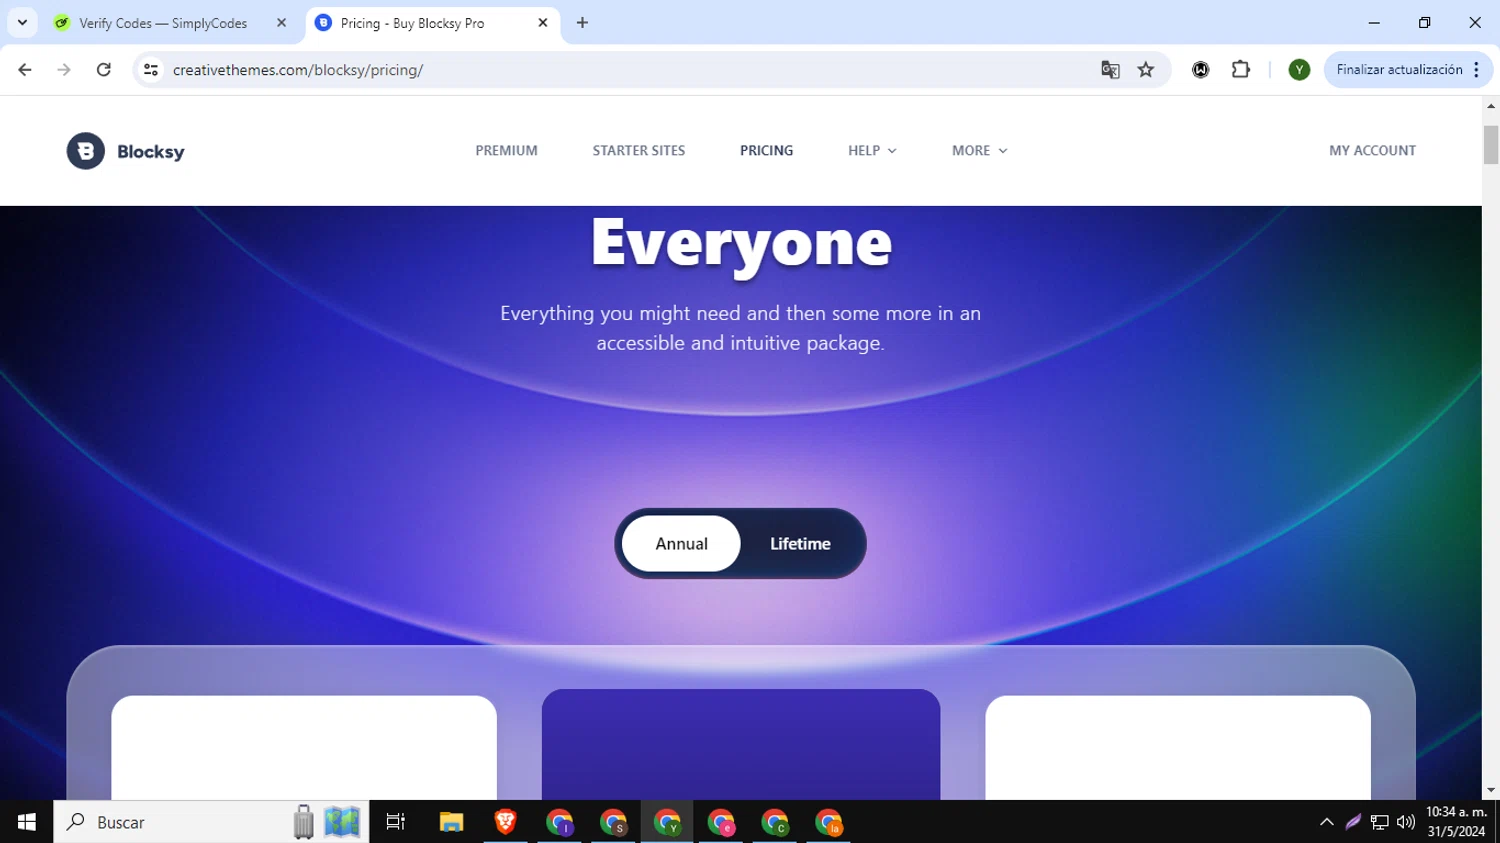Open File Explorer from the taskbar

(451, 822)
